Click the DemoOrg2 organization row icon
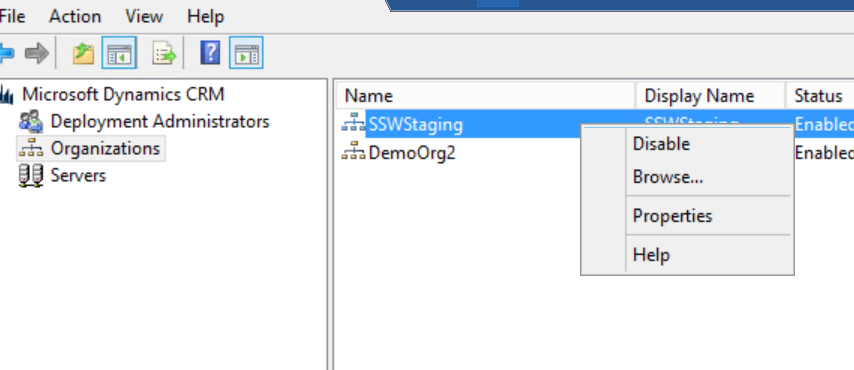Viewport: 854px width, 370px height. [353, 153]
